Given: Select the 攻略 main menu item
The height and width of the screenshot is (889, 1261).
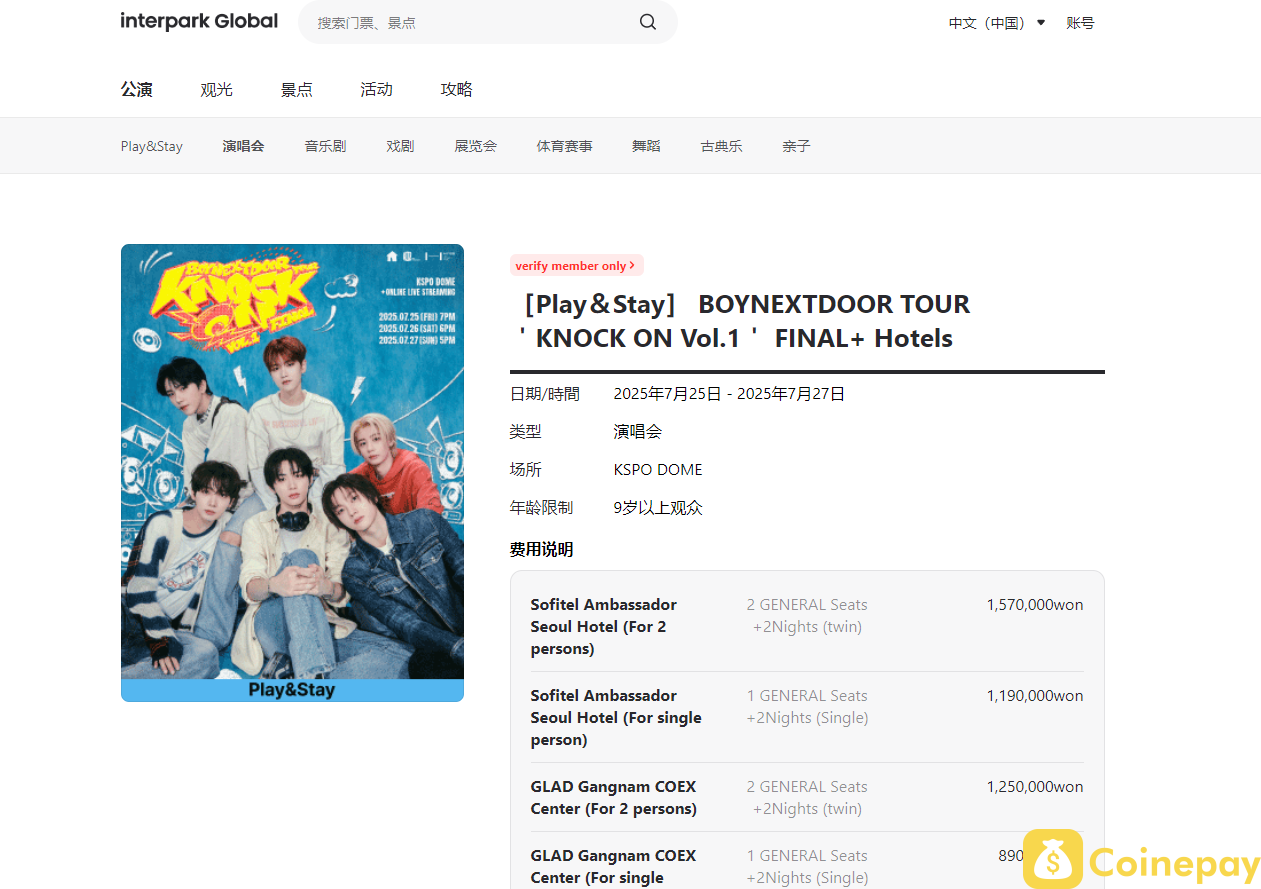Looking at the screenshot, I should pos(456,89).
